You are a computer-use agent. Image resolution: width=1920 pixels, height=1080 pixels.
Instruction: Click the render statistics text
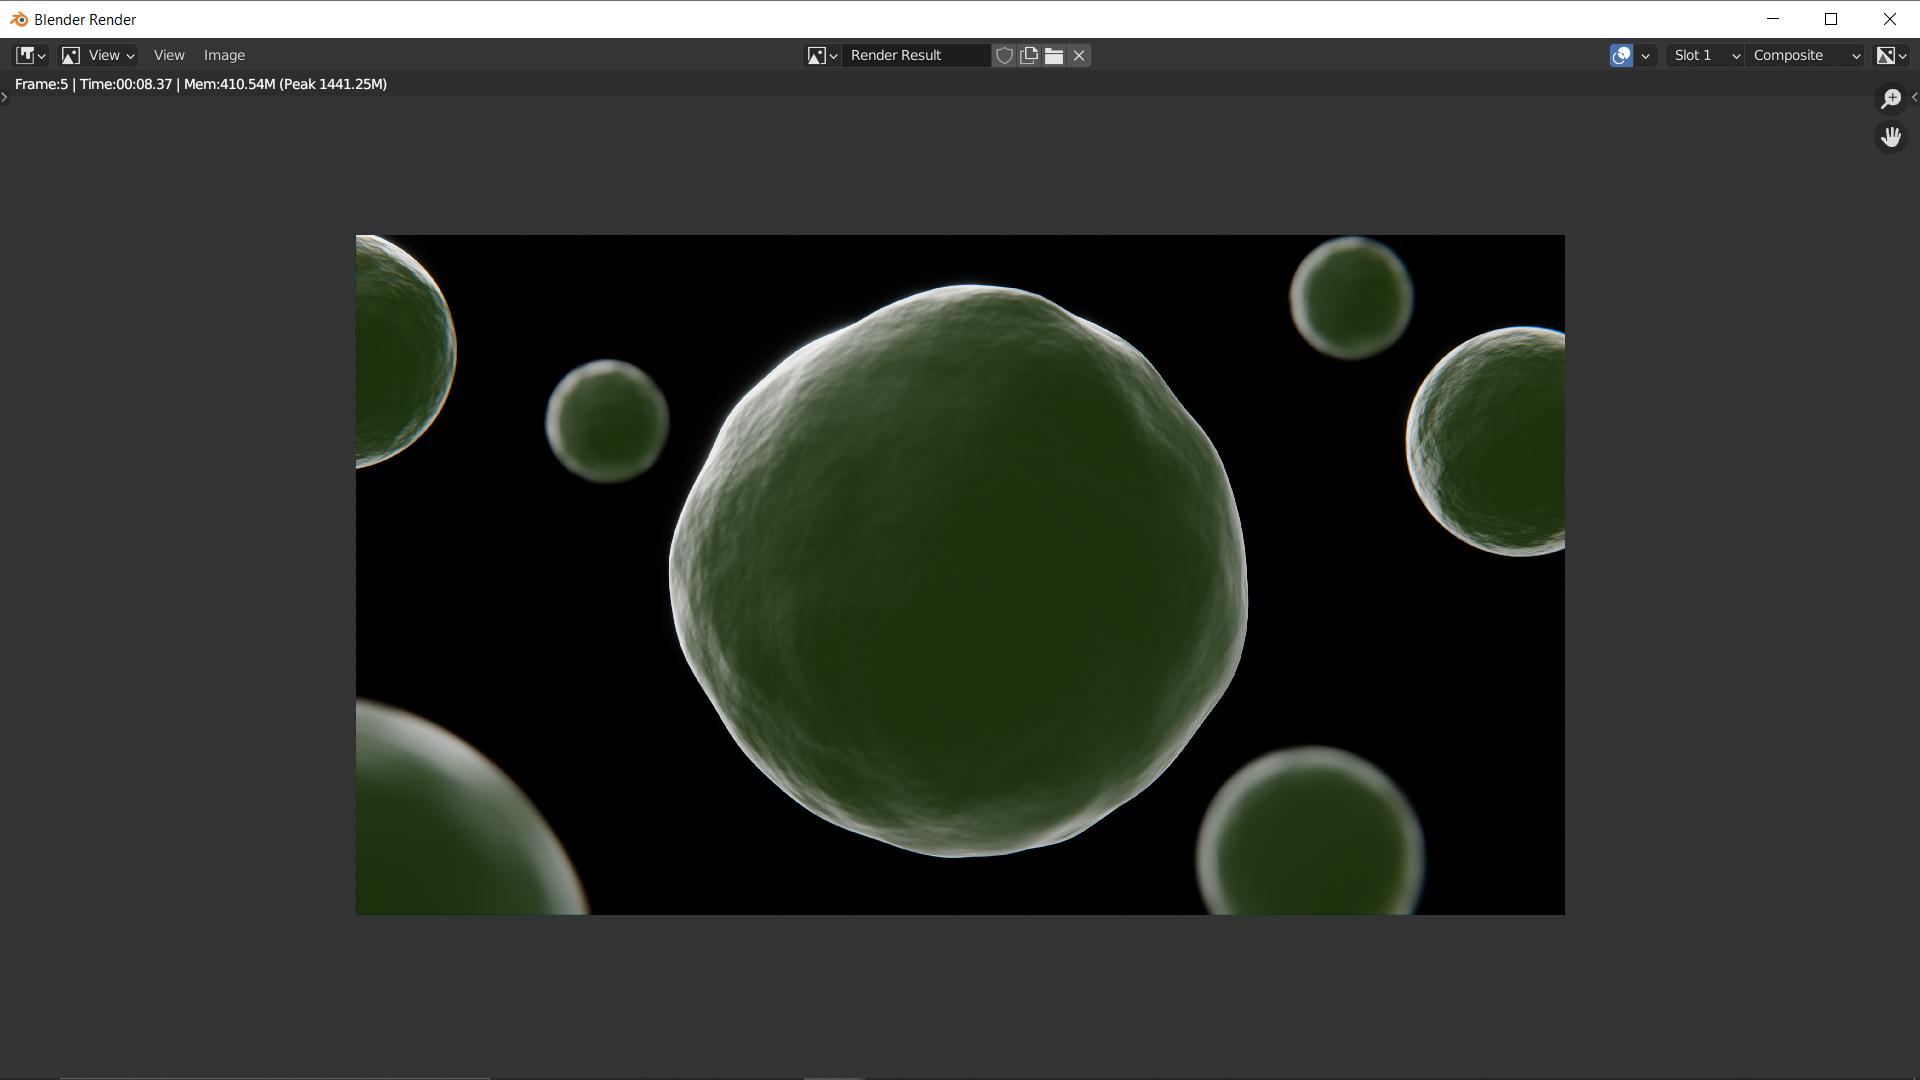click(201, 84)
